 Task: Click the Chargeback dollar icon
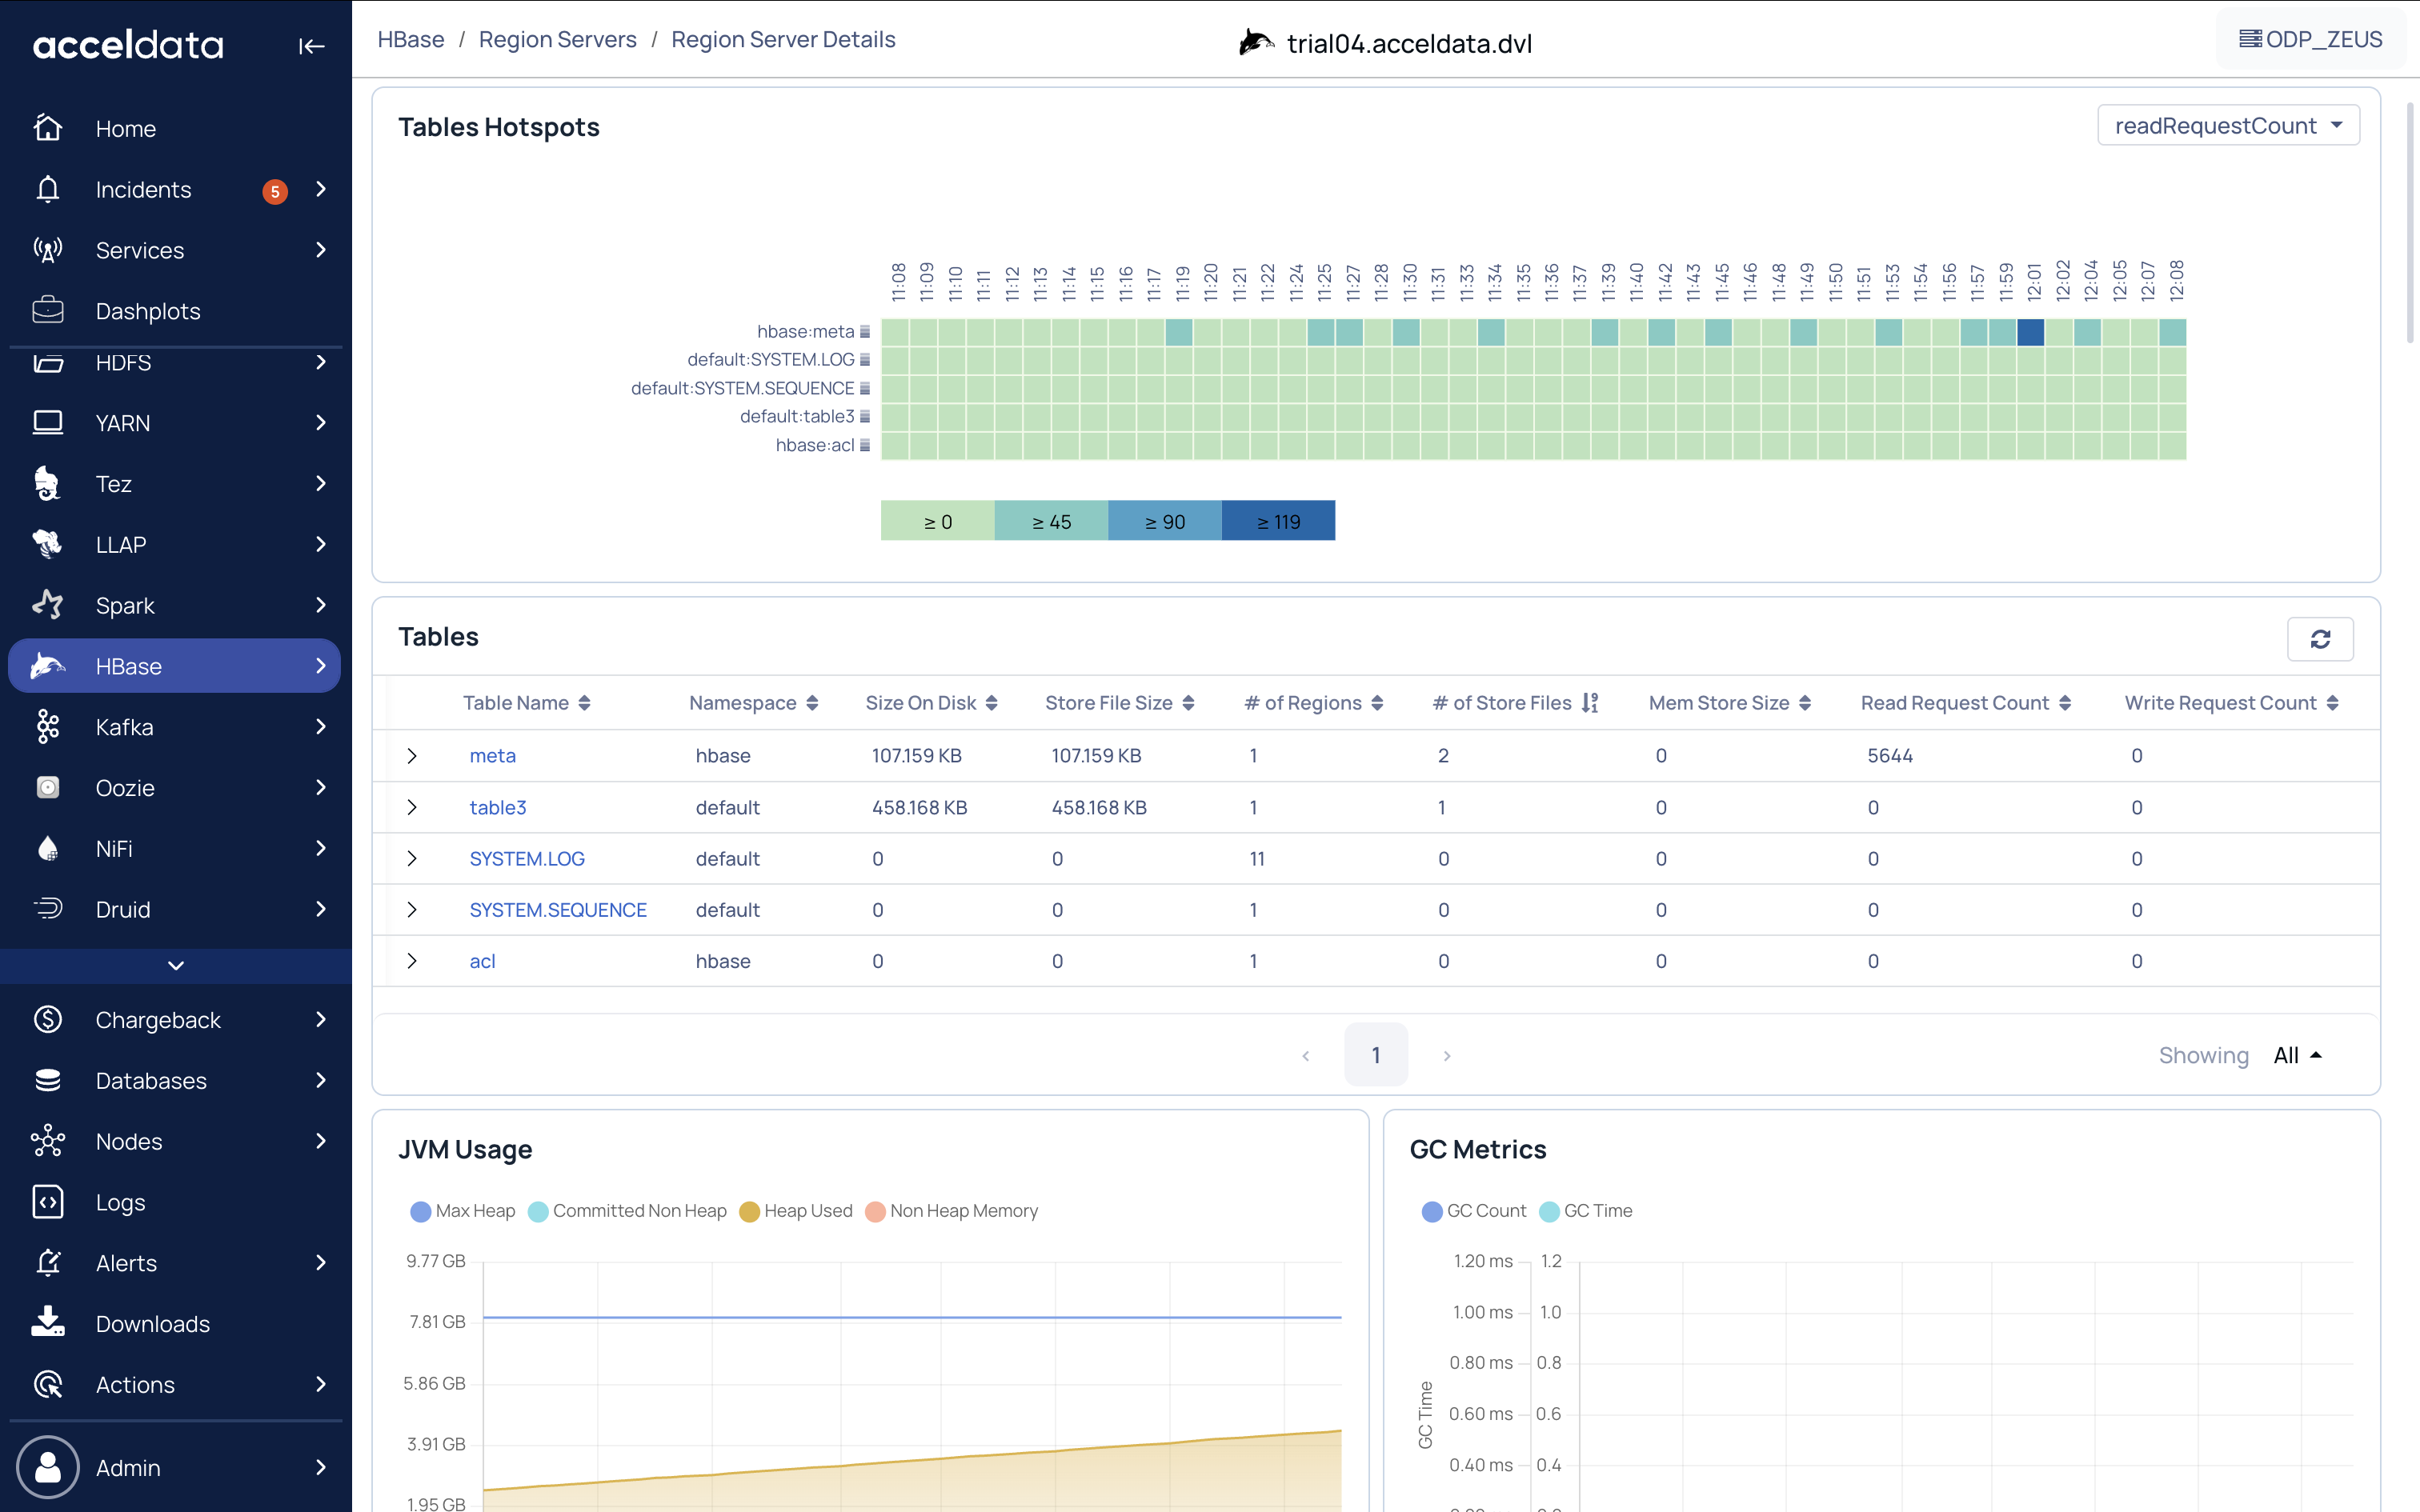[x=48, y=1020]
